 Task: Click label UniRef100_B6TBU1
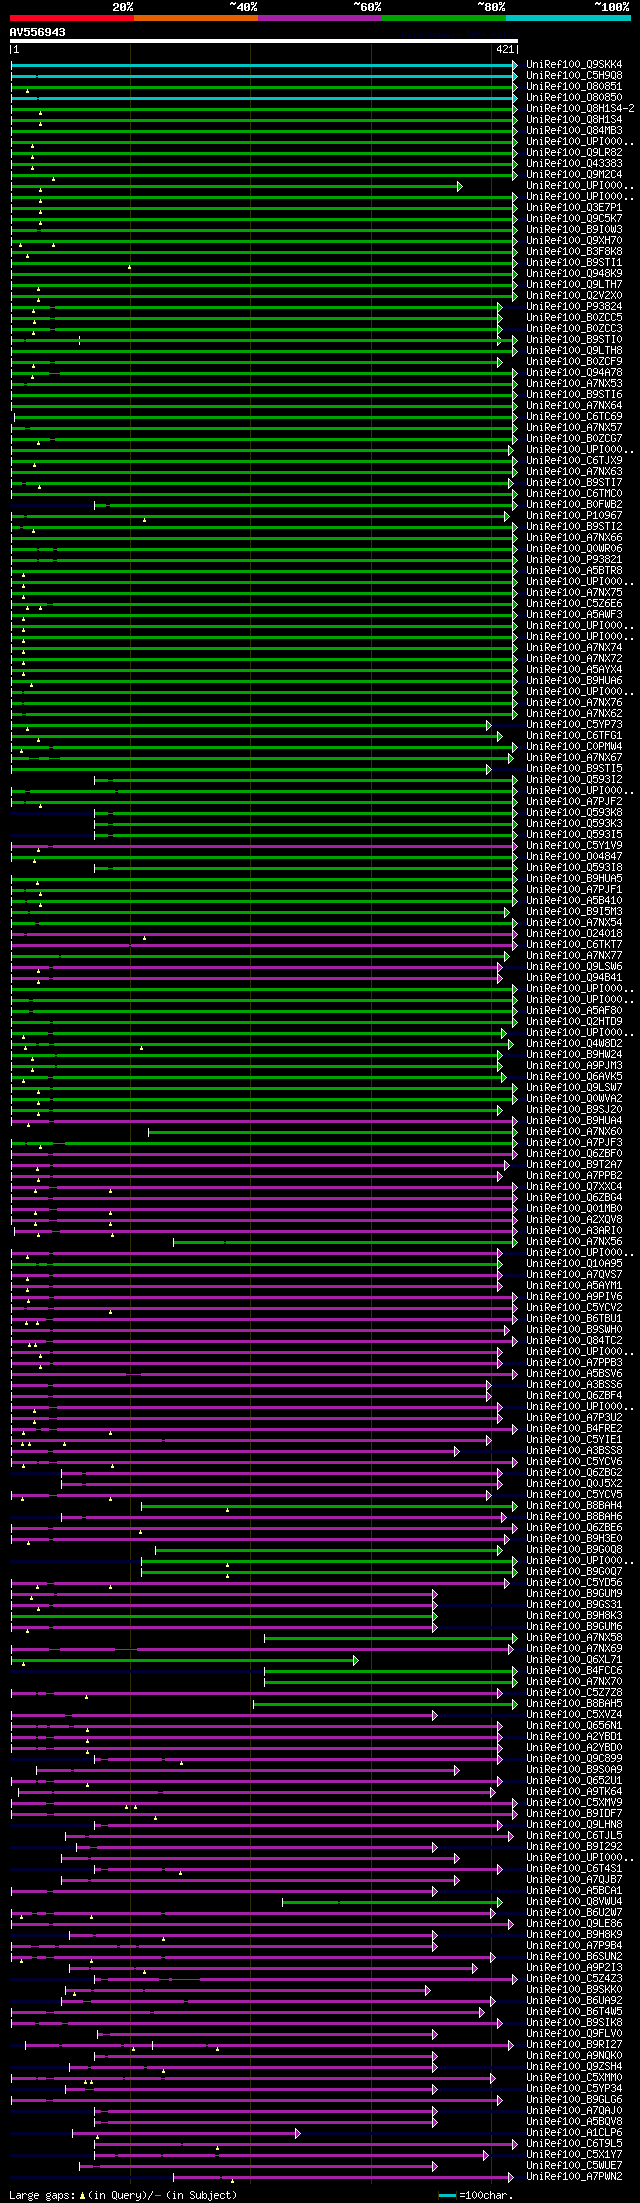pos(574,1318)
